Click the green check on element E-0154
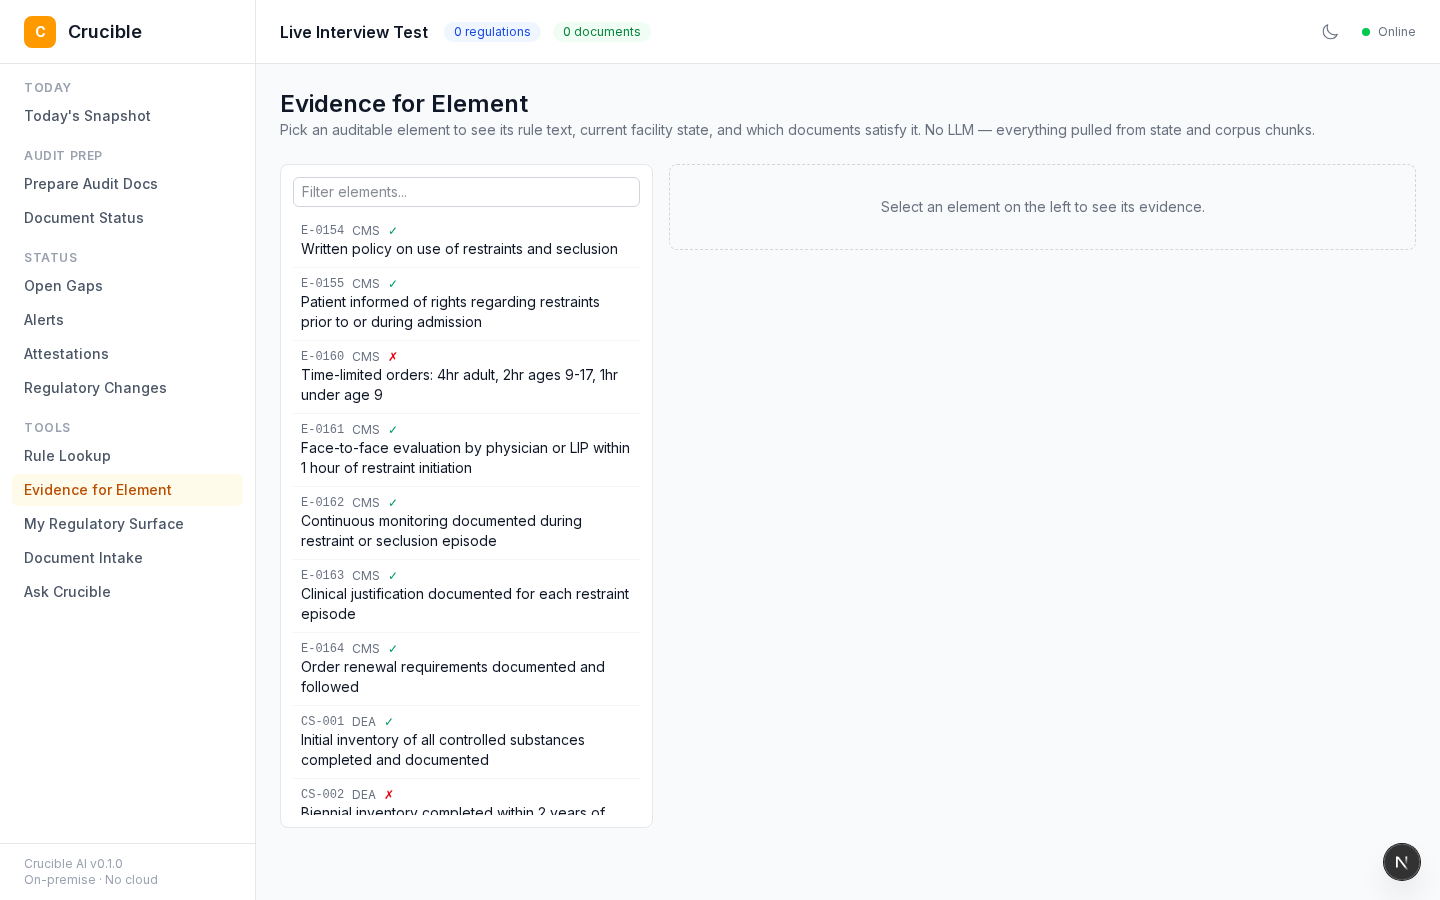 [392, 230]
